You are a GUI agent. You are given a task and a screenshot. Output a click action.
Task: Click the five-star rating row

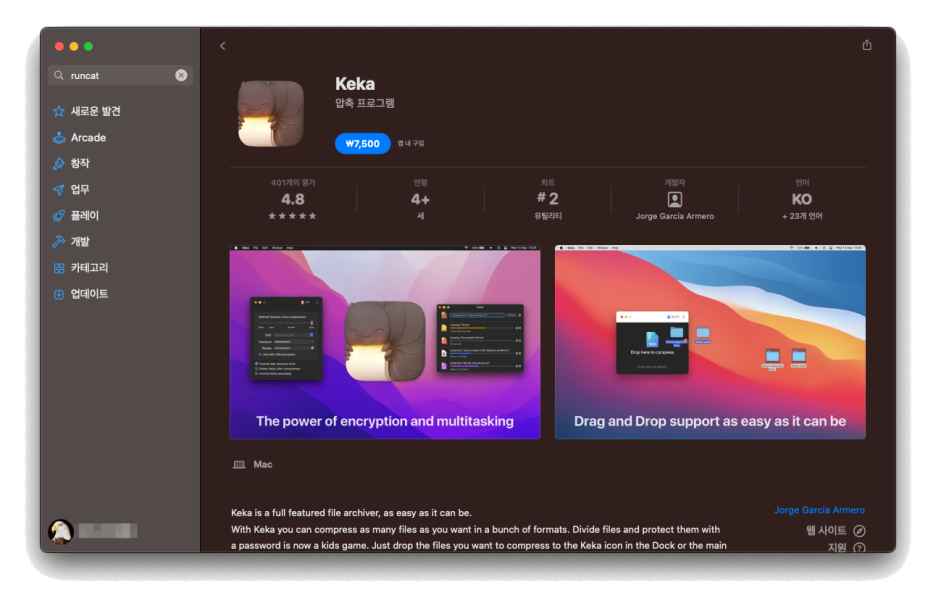292,216
